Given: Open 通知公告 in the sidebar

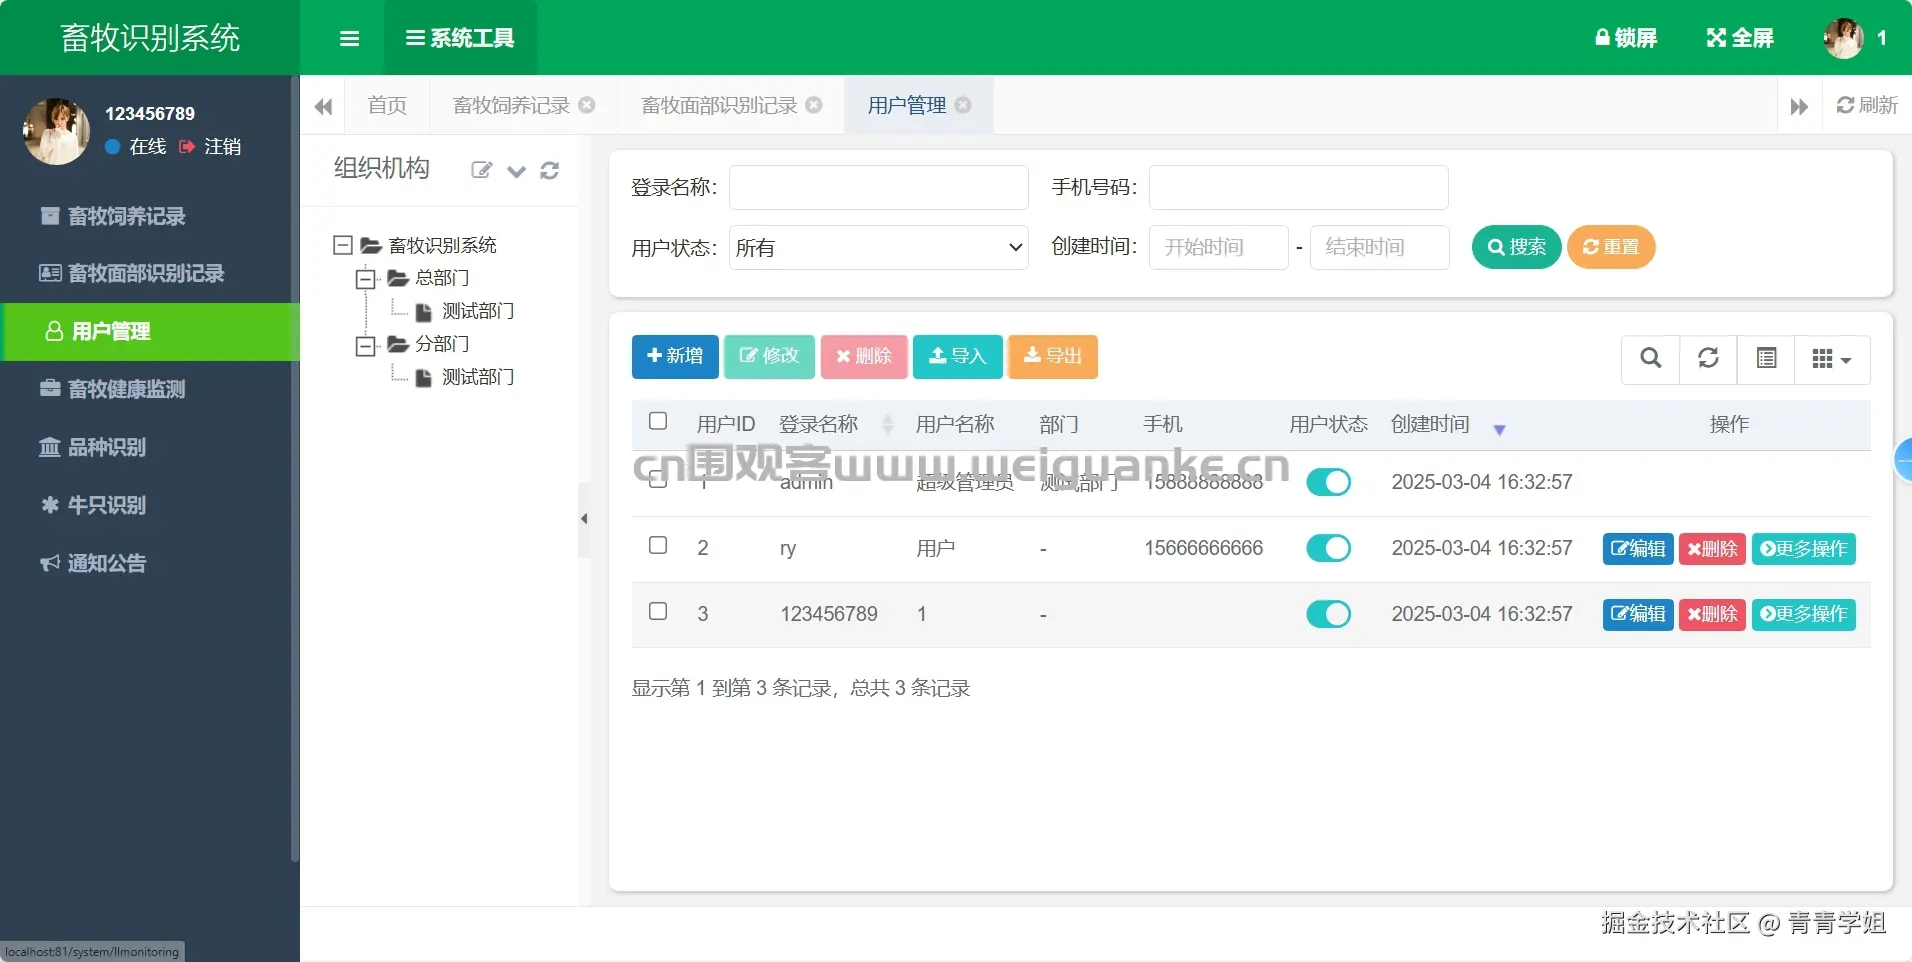Looking at the screenshot, I should (x=150, y=563).
